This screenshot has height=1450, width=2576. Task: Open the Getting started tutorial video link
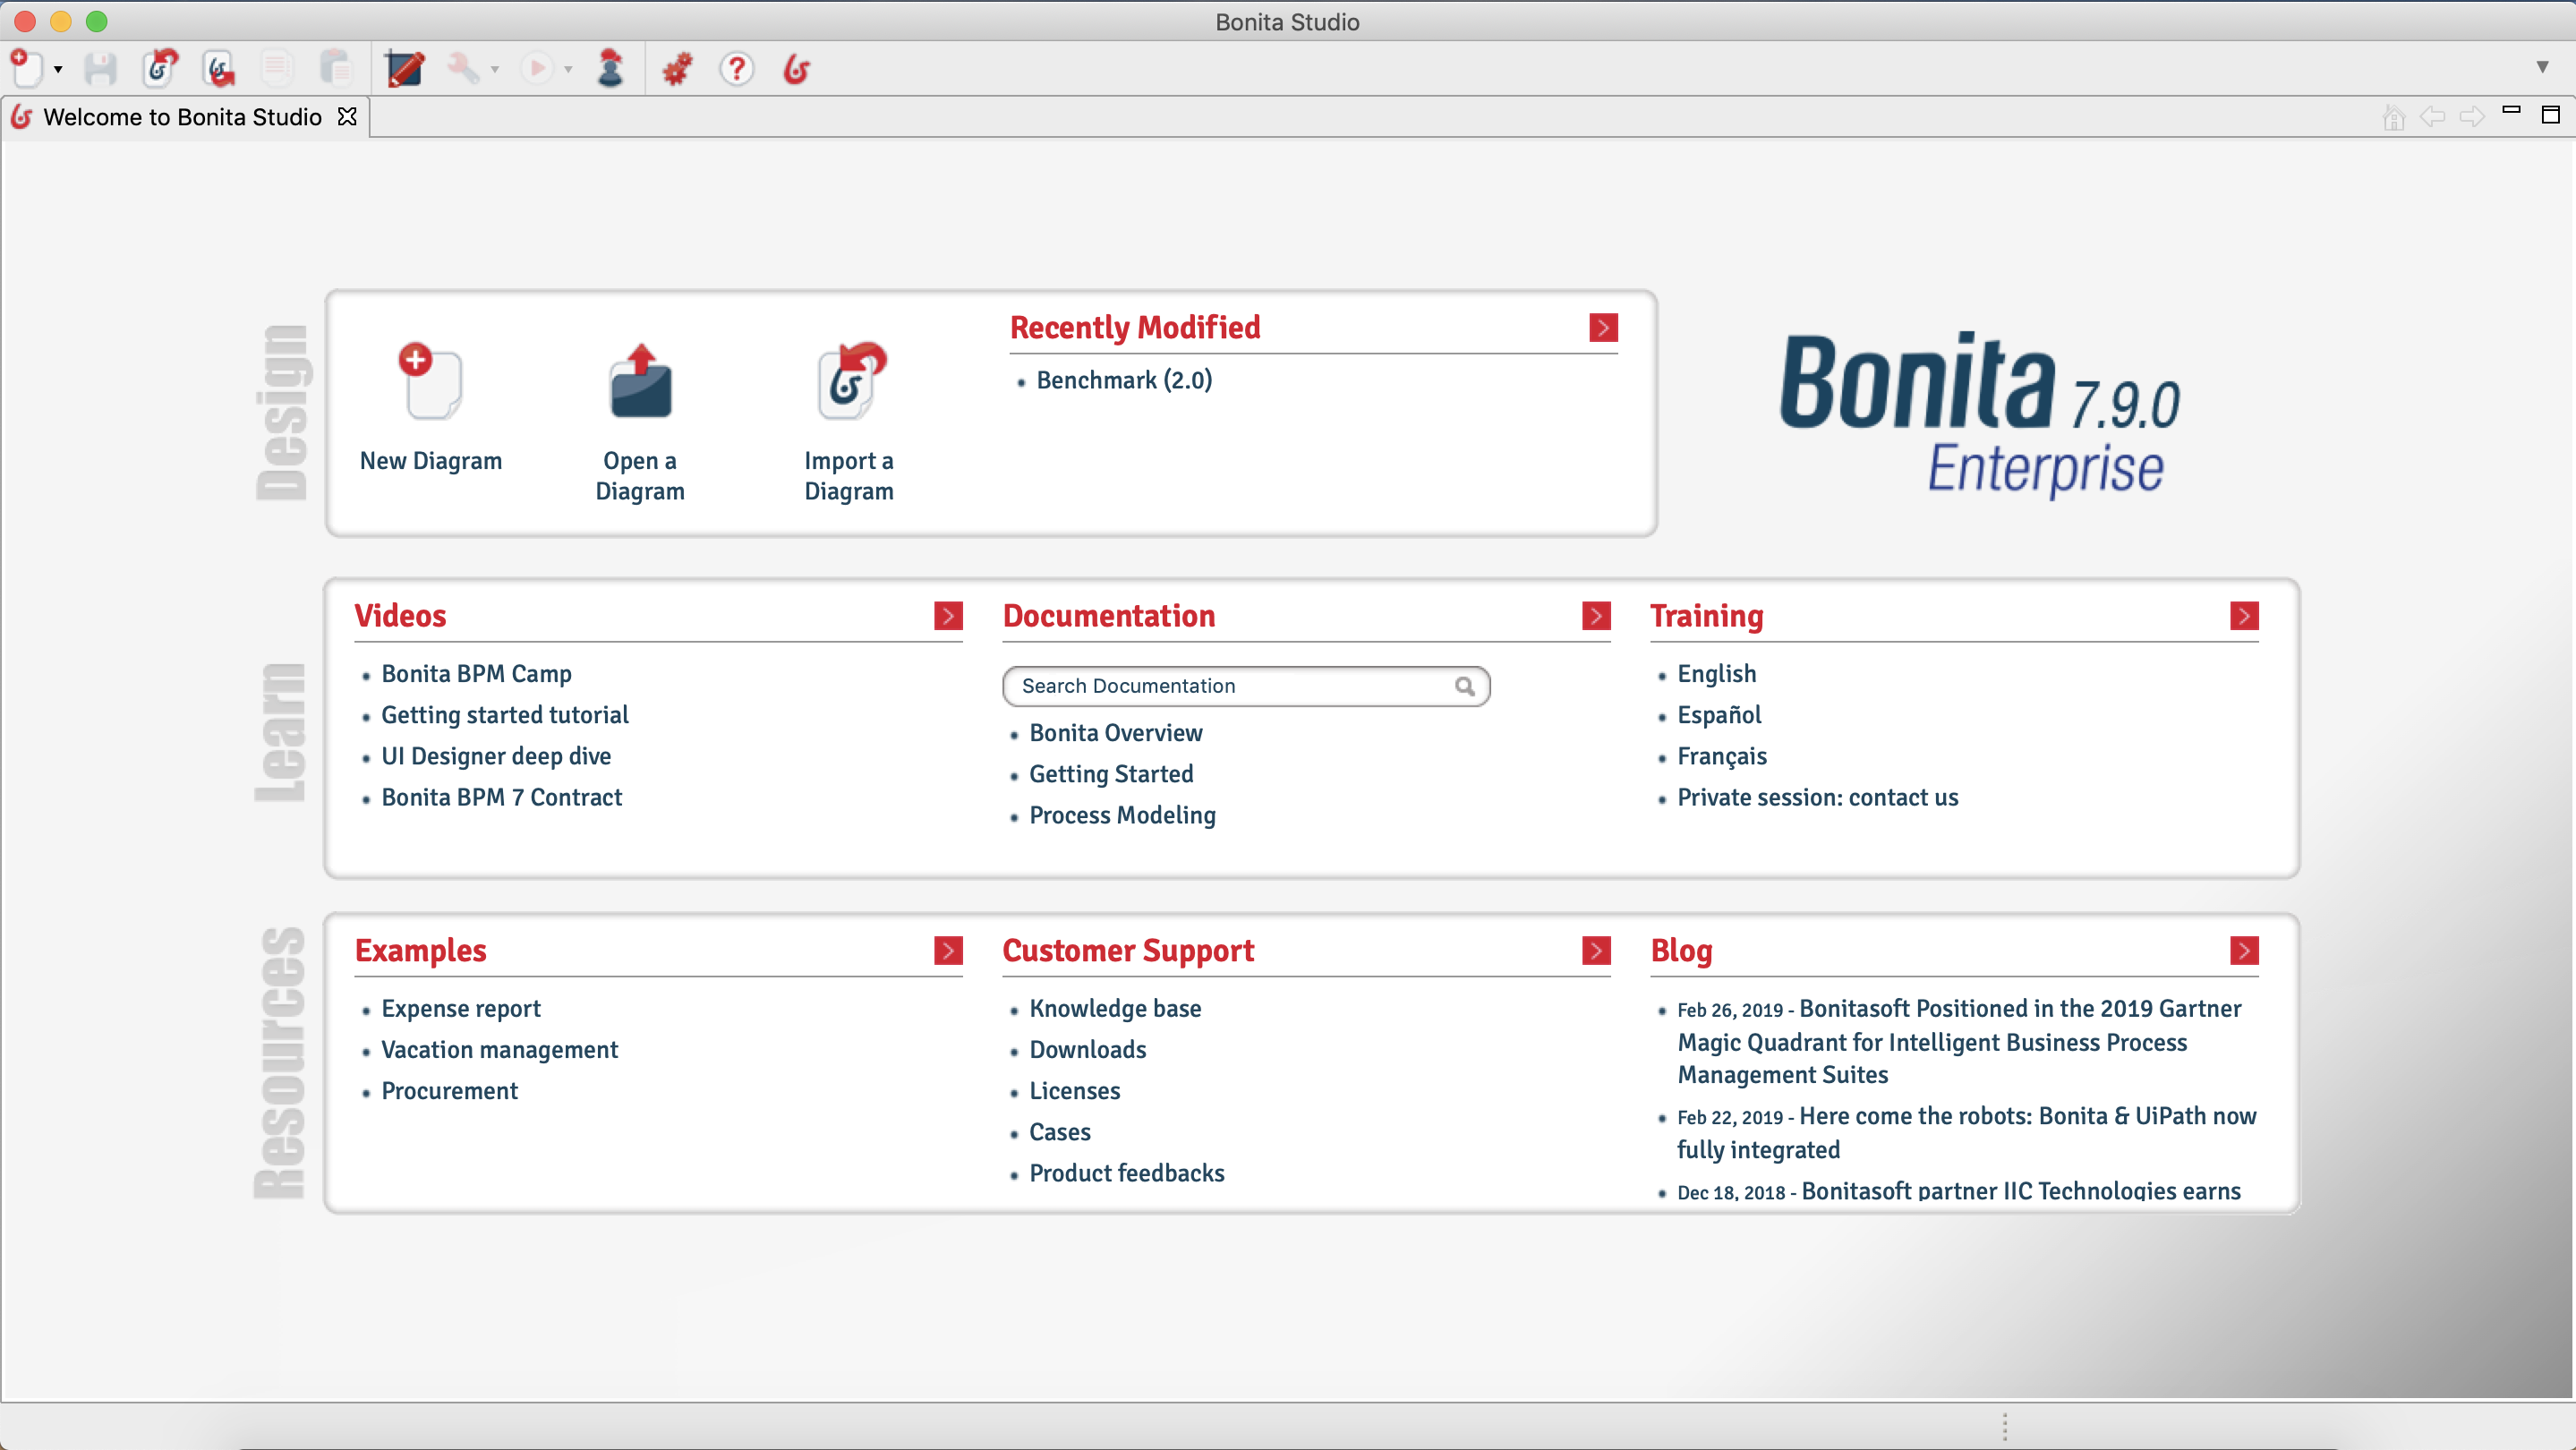[x=504, y=715]
